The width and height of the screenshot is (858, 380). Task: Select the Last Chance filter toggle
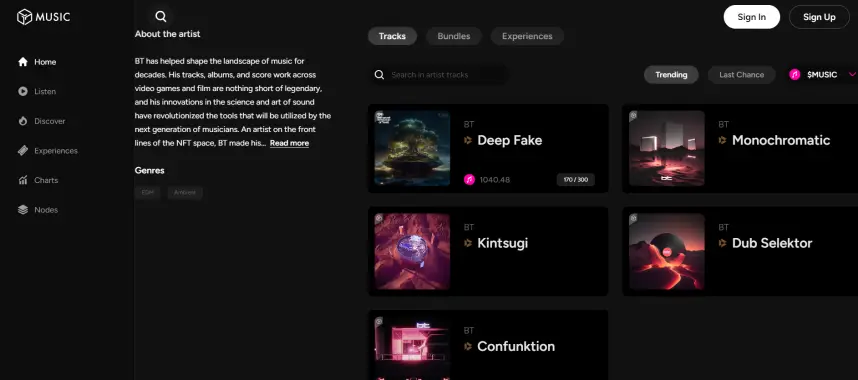tap(741, 74)
